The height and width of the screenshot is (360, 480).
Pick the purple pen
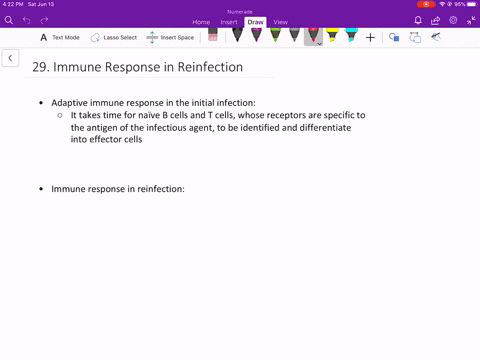[x=256, y=35]
